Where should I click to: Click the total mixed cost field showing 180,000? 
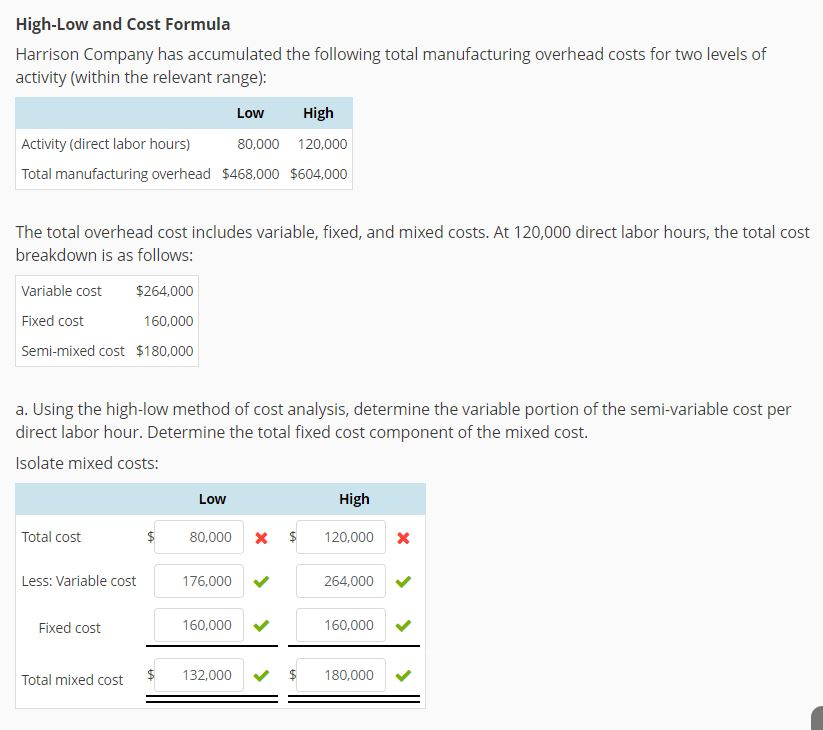point(341,676)
